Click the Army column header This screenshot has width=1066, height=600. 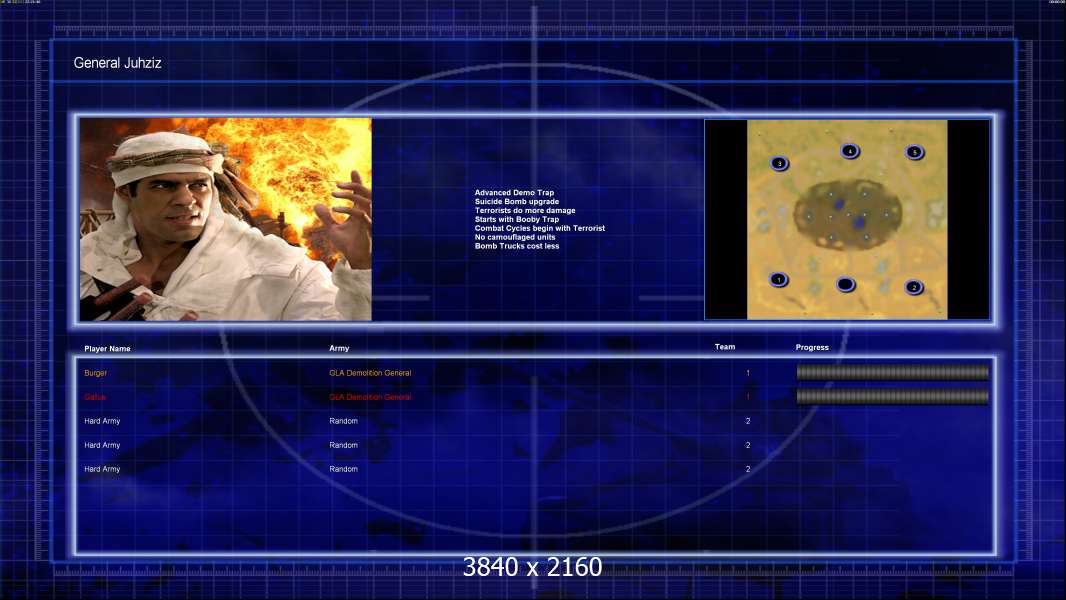339,348
